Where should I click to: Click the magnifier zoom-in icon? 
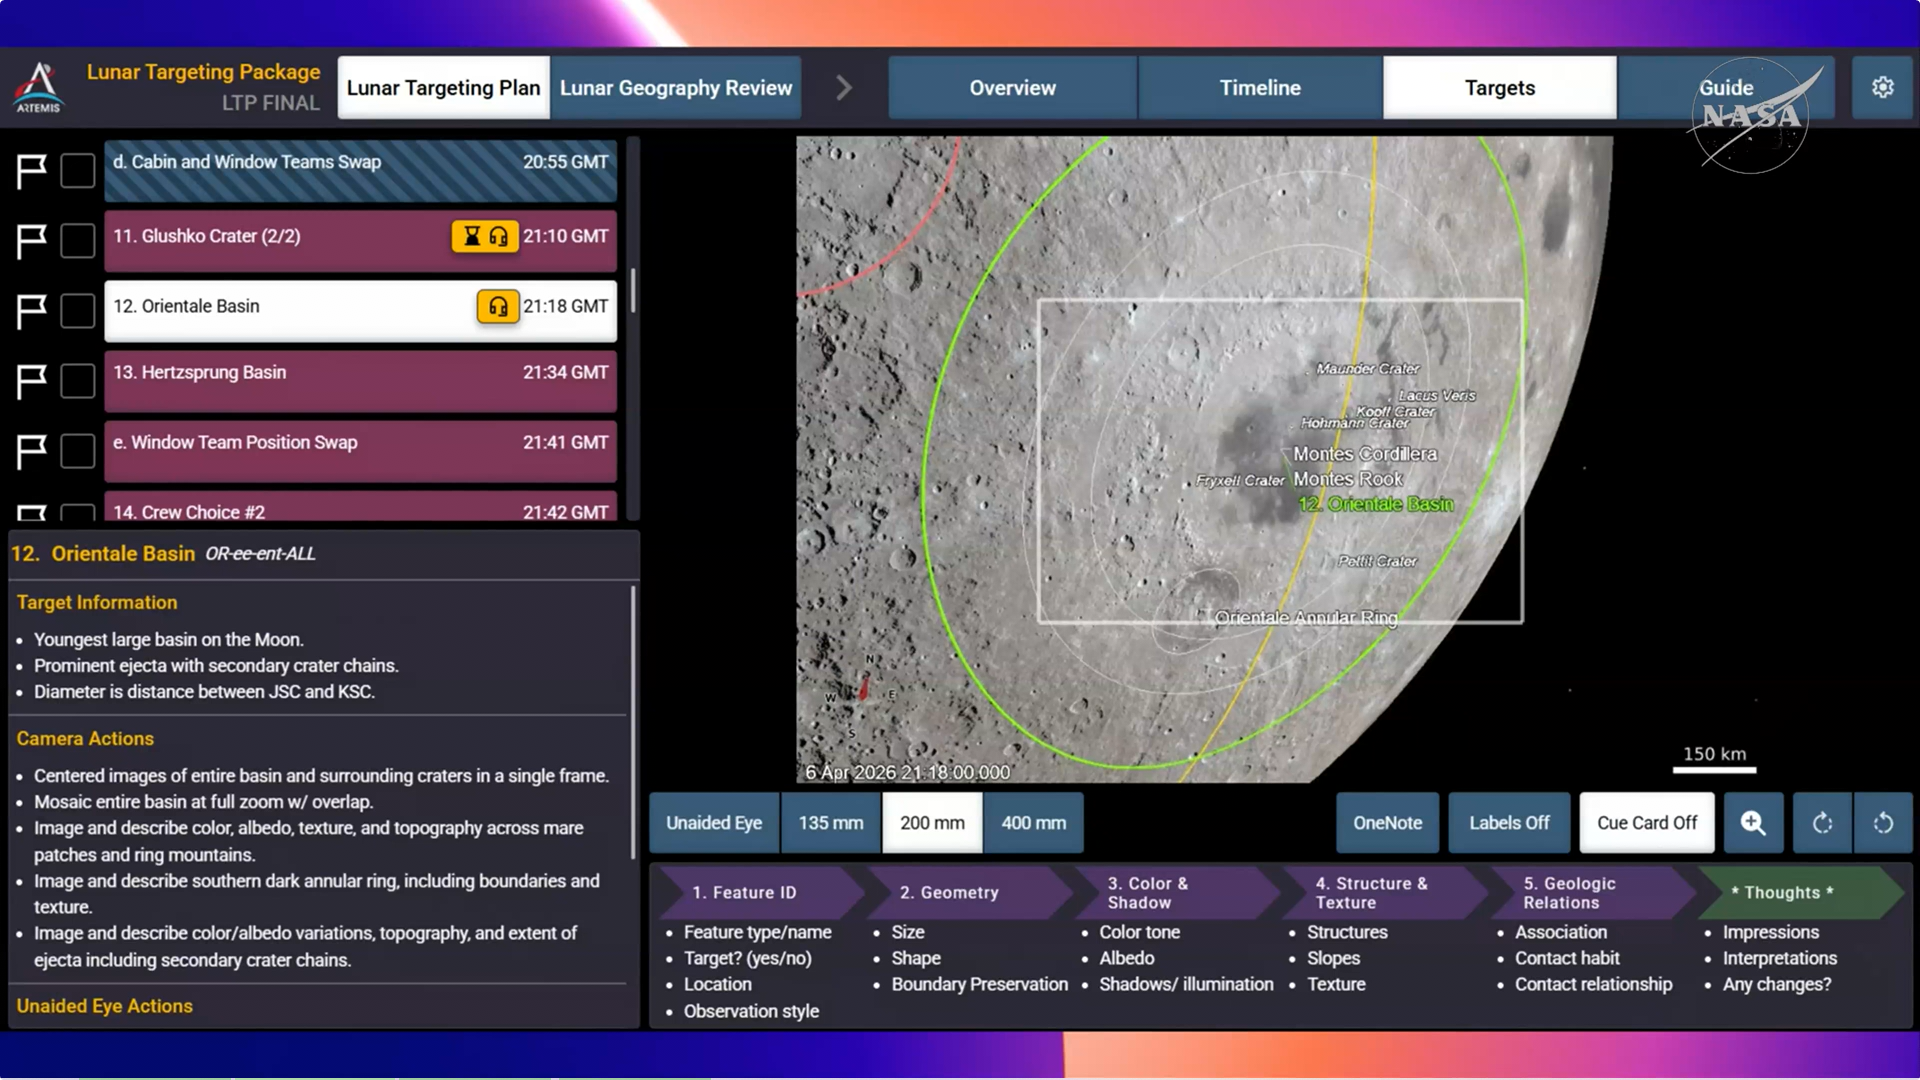pyautogui.click(x=1752, y=823)
